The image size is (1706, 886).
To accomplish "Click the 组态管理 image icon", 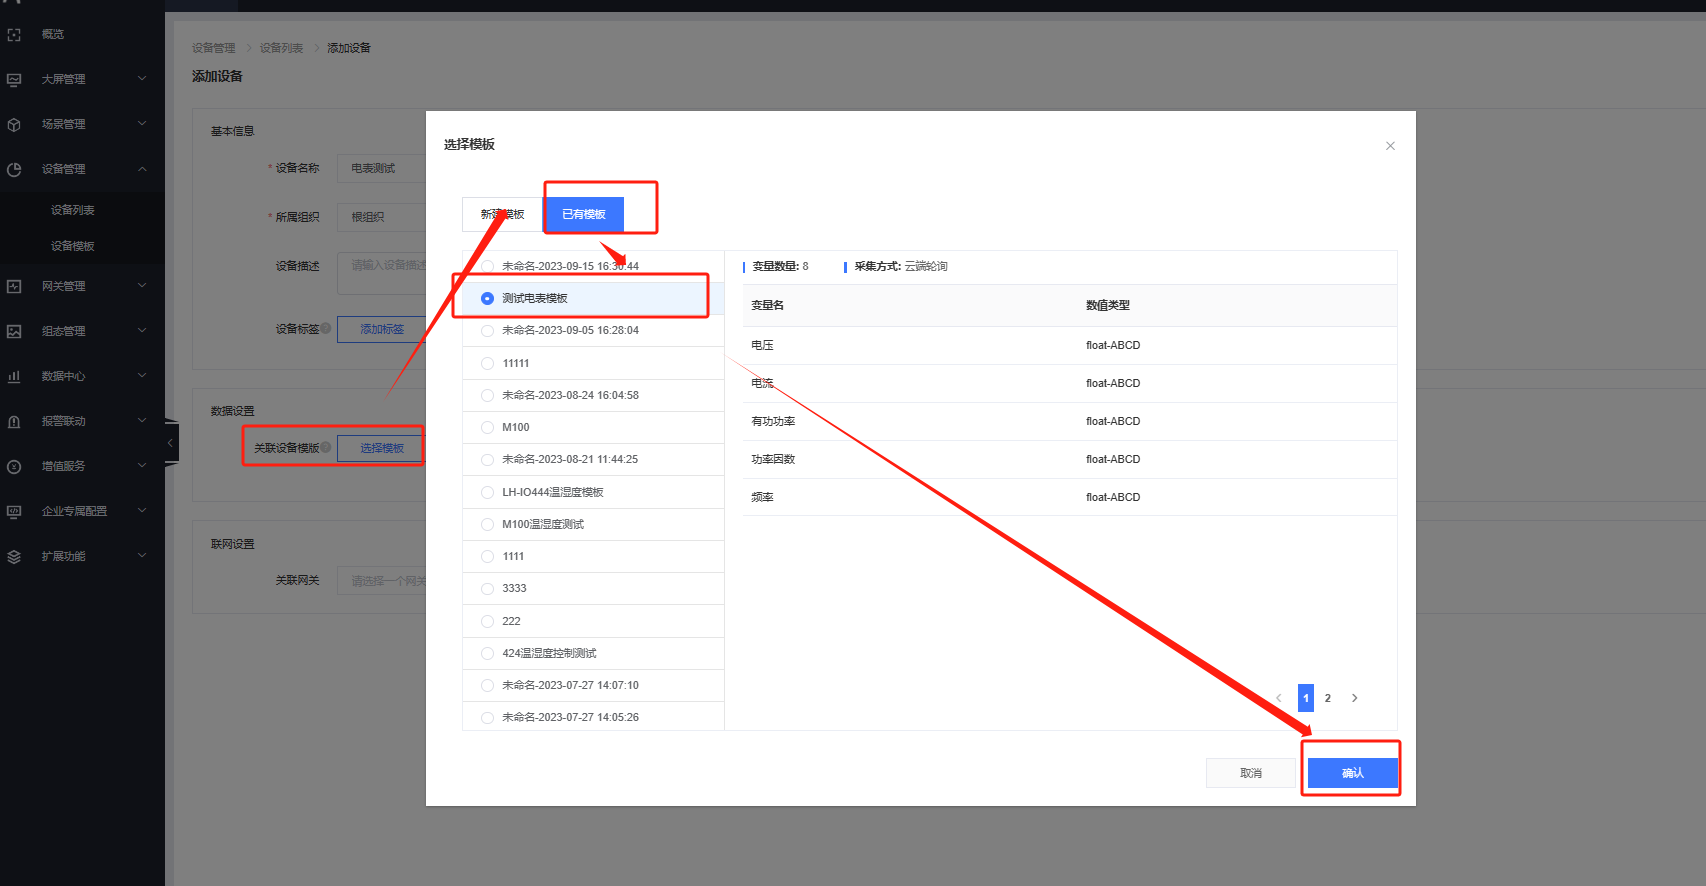I will [x=14, y=332].
